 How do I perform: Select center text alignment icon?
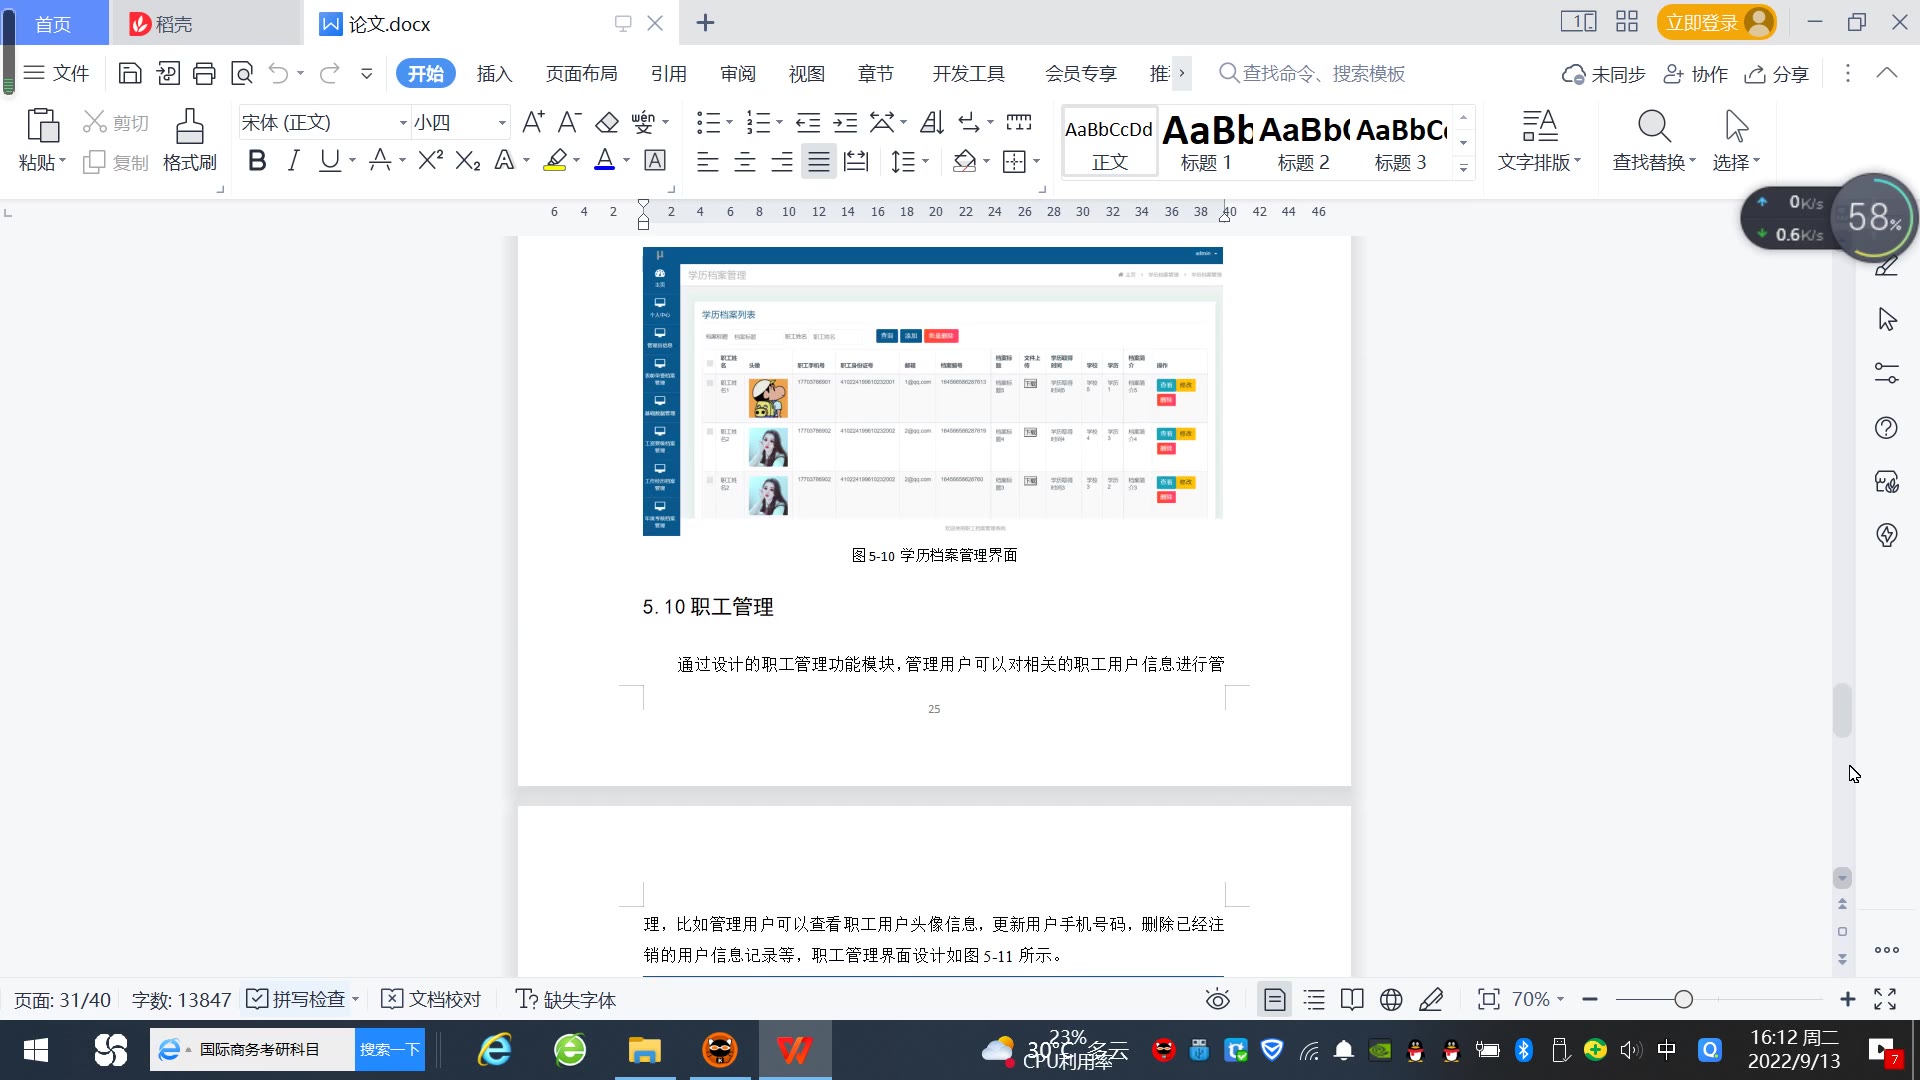coord(744,161)
